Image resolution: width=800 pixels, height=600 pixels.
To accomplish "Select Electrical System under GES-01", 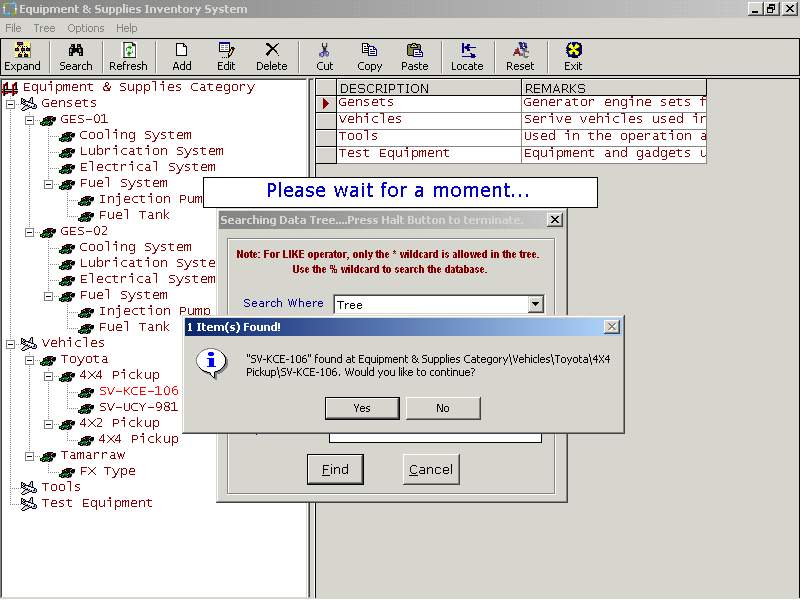I will click(x=147, y=167).
